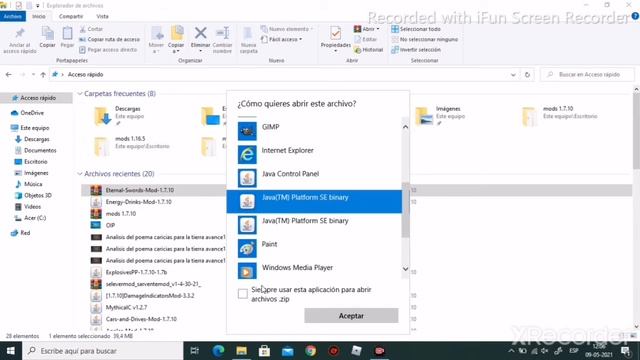Screen dimensions: 640x360
Task: Open the Nuevo elemento dropdown
Action: click(x=287, y=29)
